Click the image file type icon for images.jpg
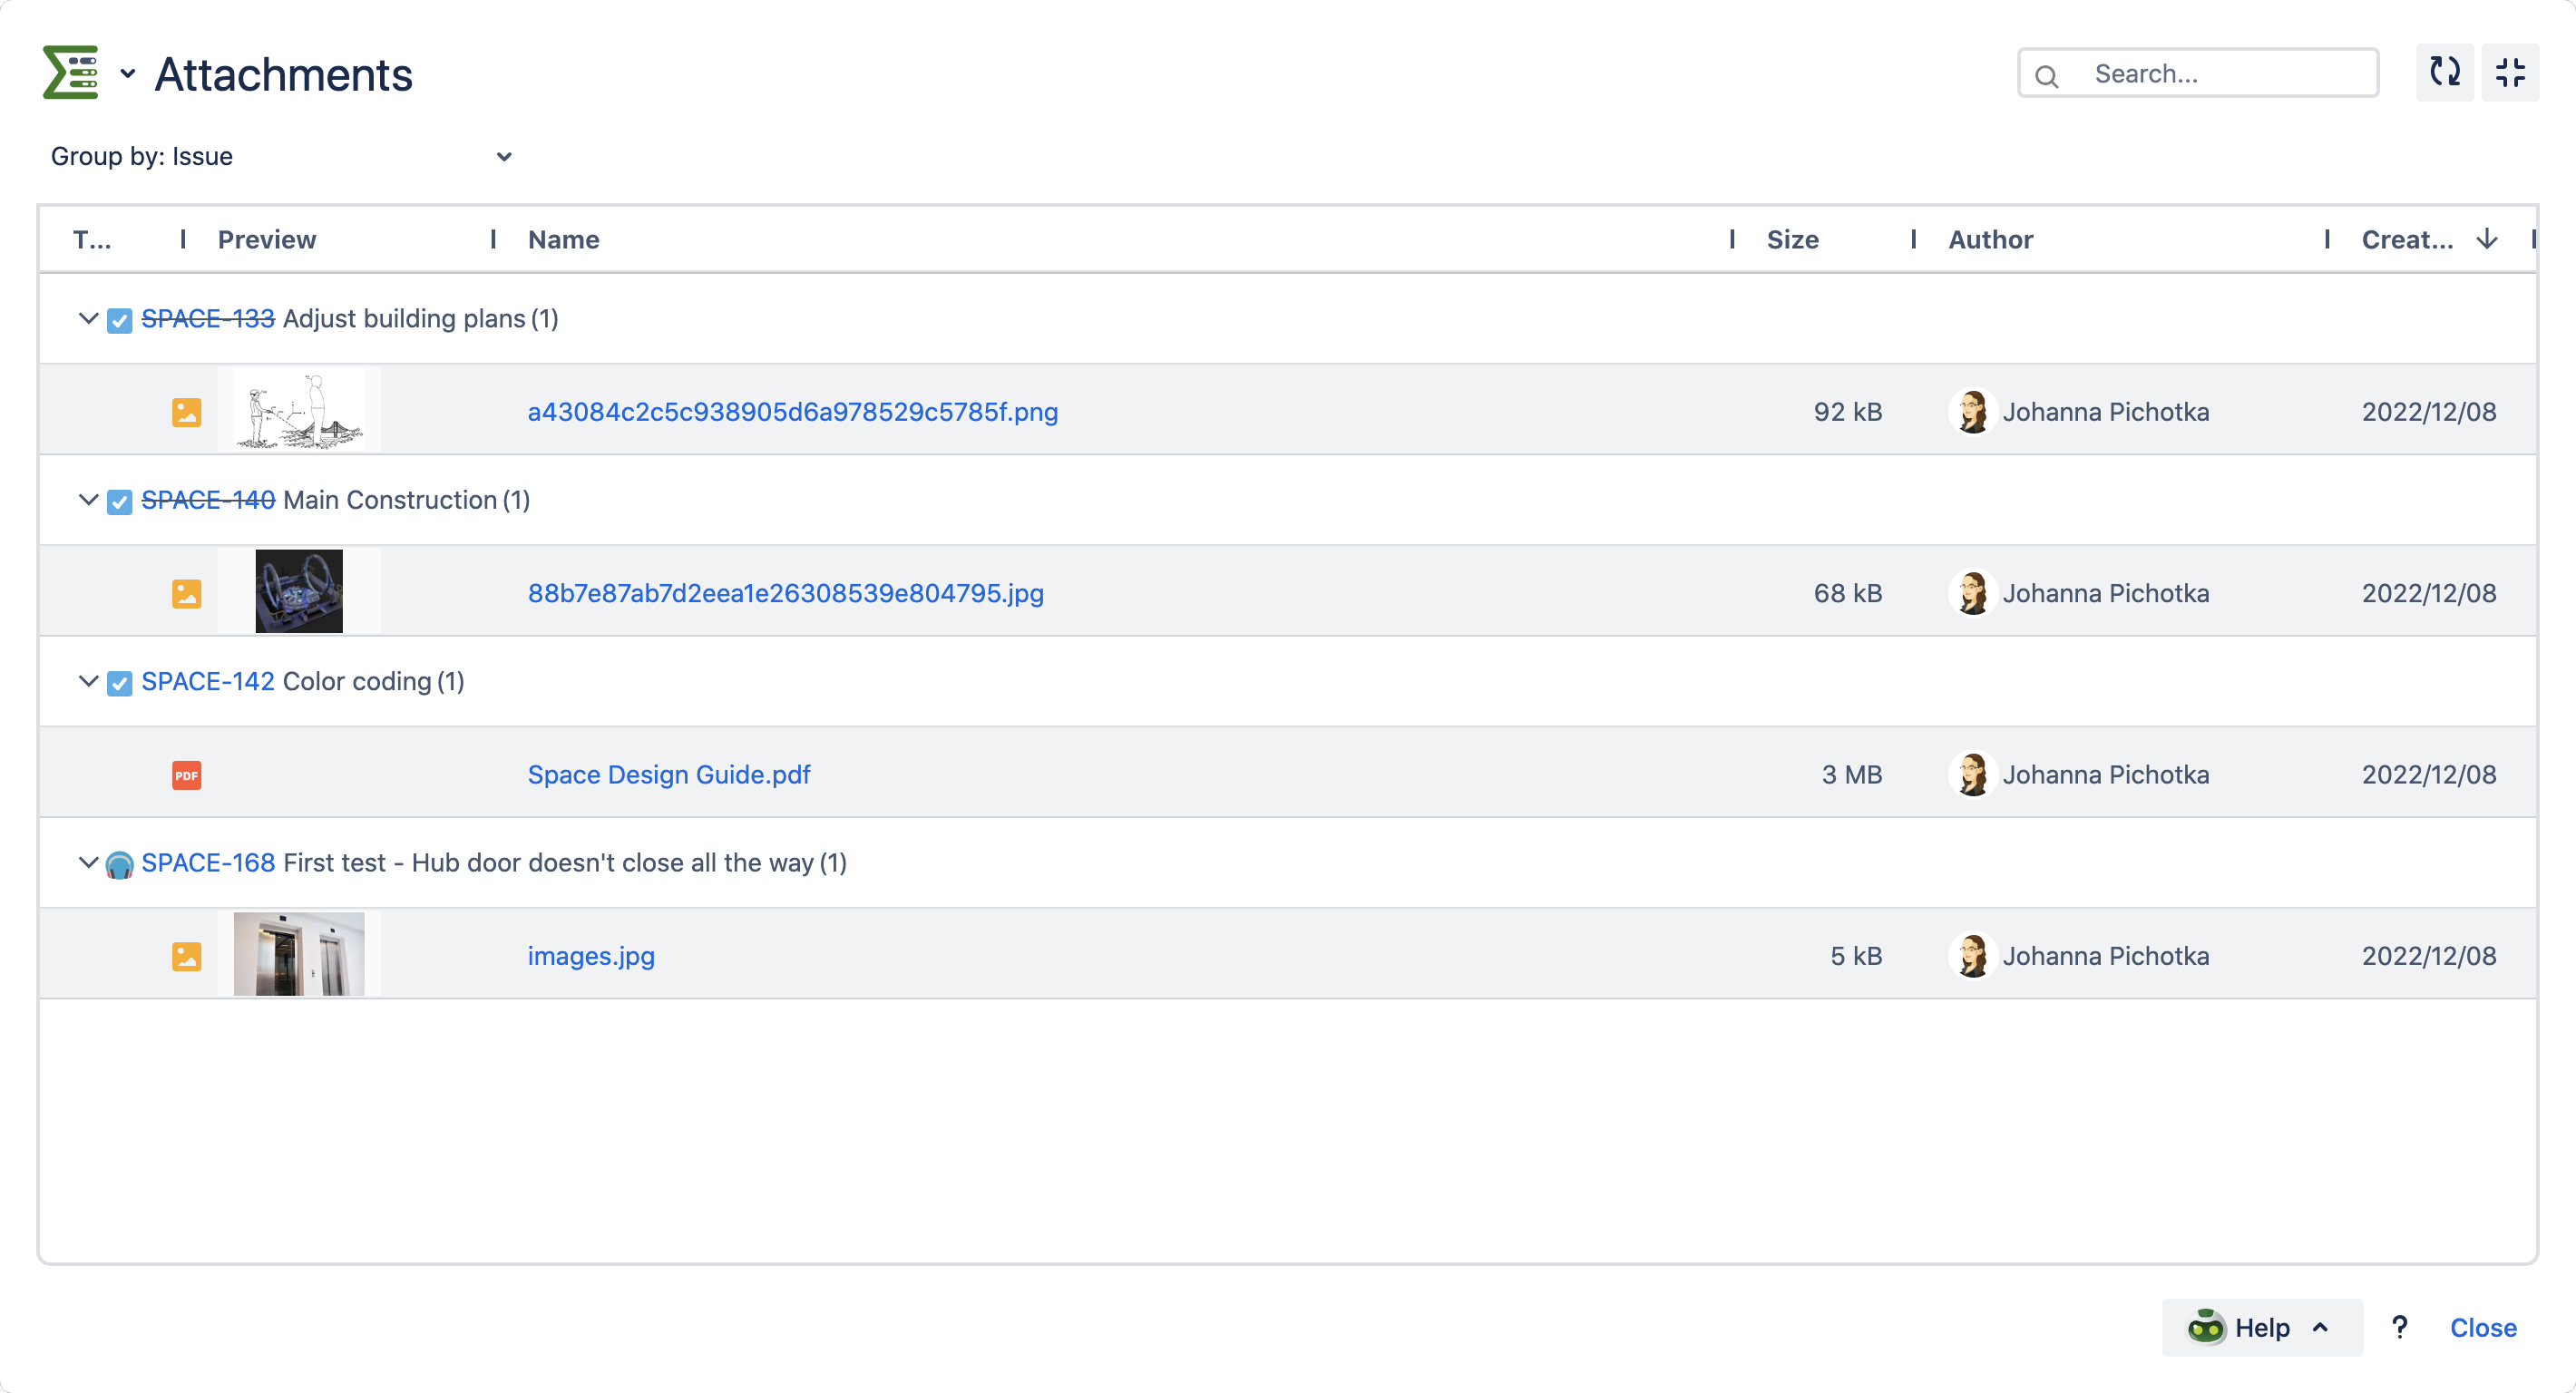This screenshot has height=1393, width=2576. coord(186,956)
